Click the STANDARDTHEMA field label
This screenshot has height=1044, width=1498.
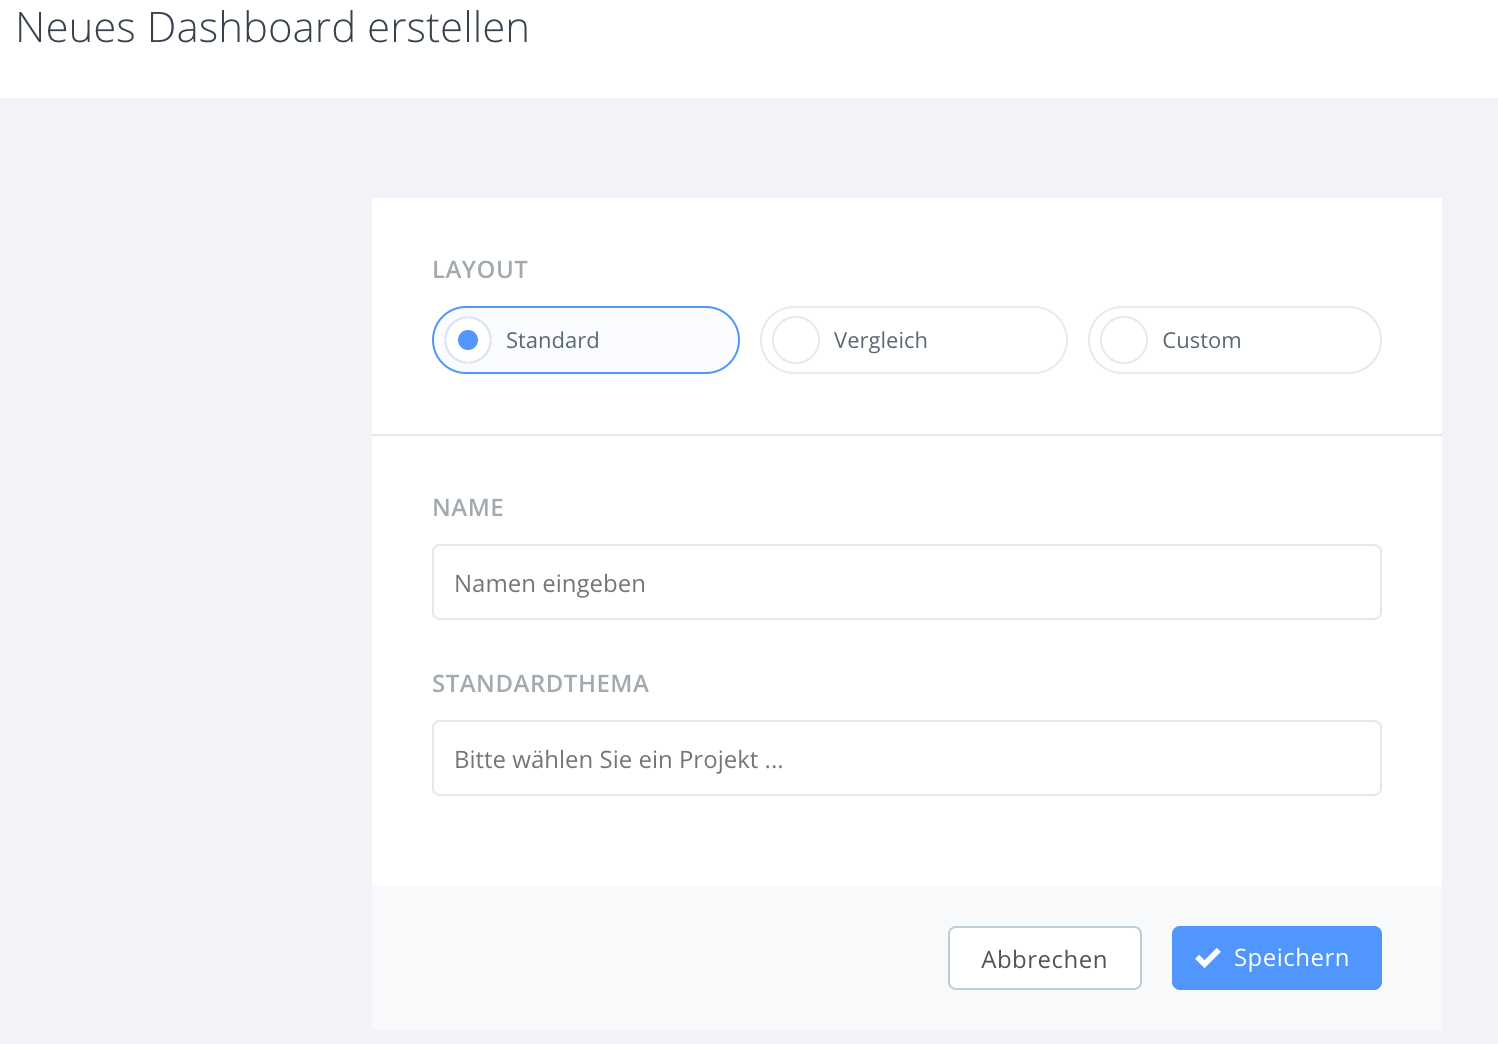pyautogui.click(x=540, y=684)
